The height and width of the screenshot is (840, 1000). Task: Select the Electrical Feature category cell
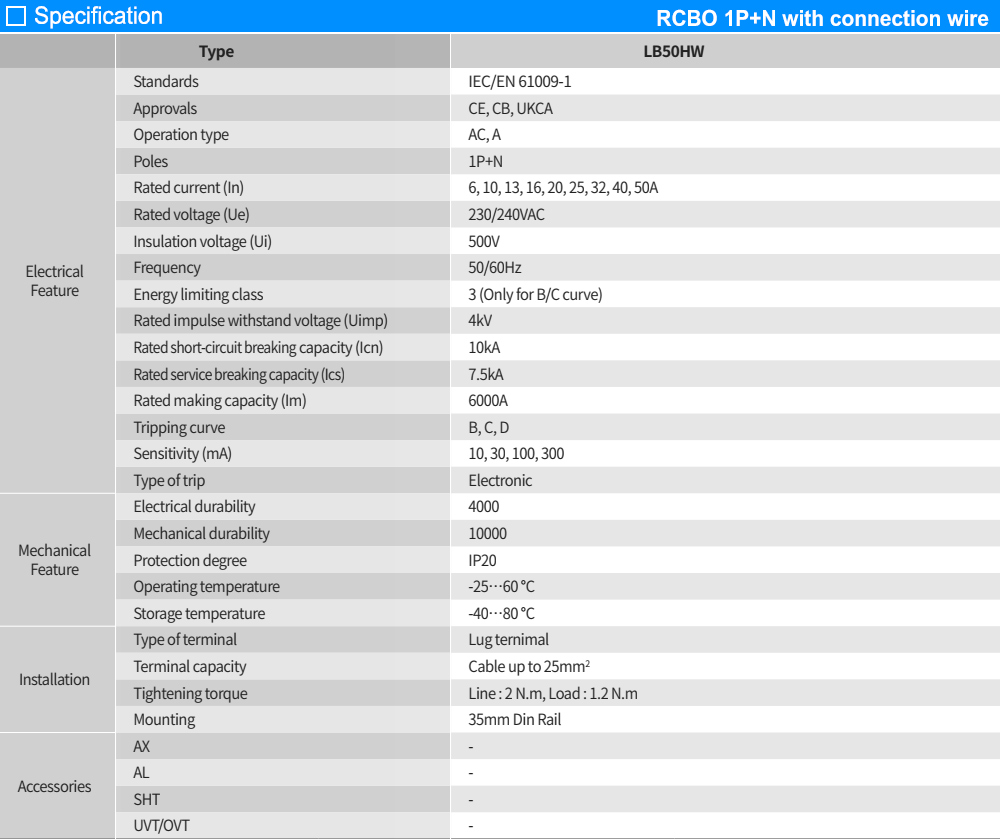tap(55, 281)
